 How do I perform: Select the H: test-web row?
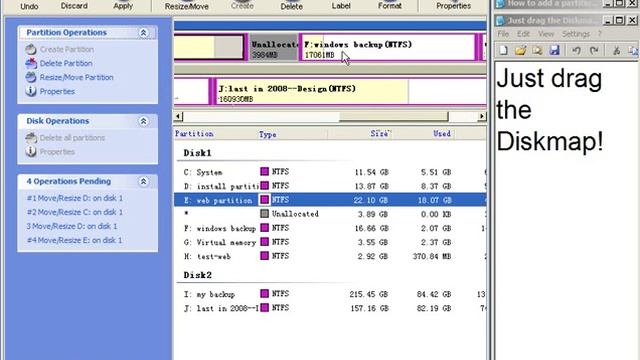click(x=330, y=256)
